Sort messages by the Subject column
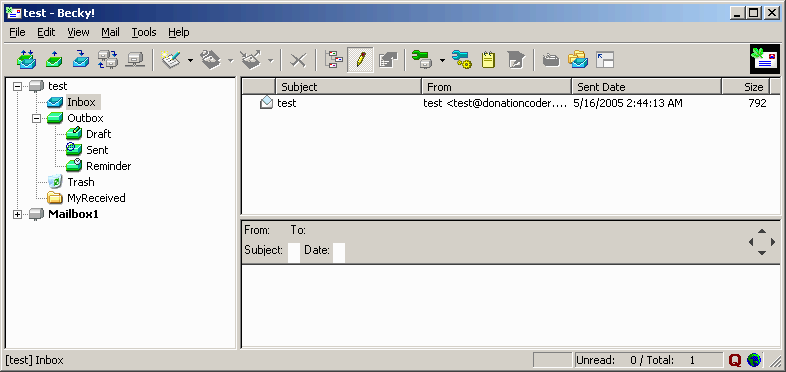This screenshot has width=786, height=372. point(348,87)
